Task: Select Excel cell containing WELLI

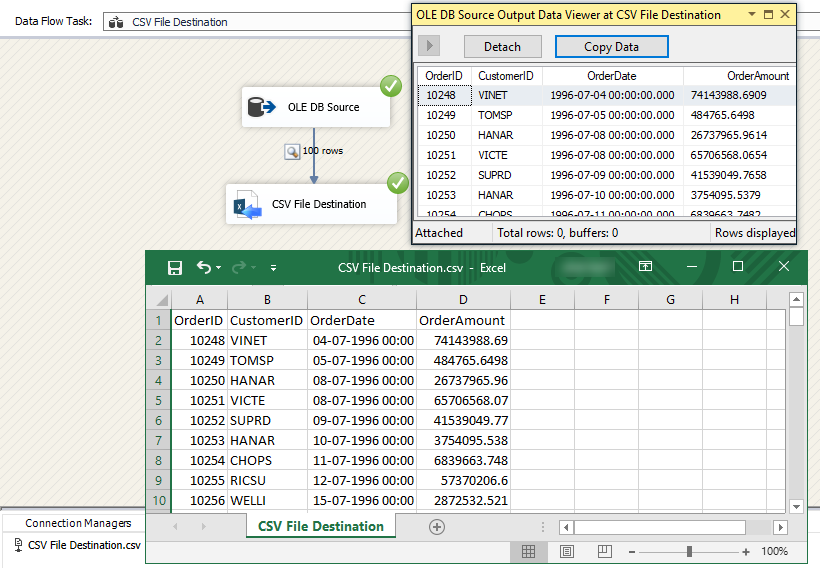Action: [267, 501]
